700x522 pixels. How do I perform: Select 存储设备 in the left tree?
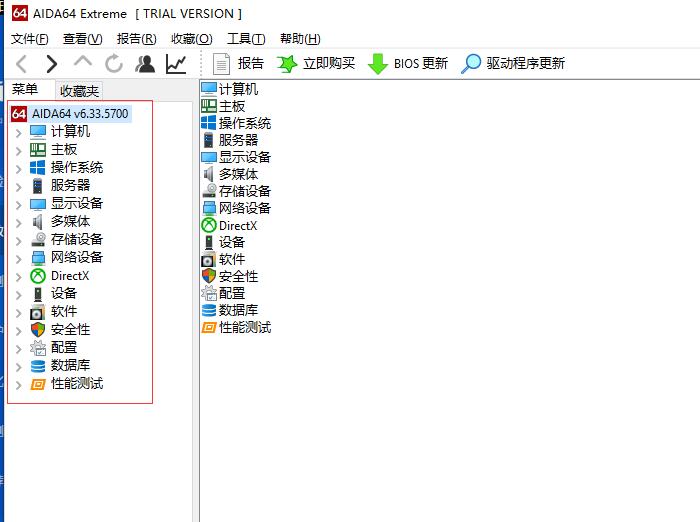click(x=77, y=239)
